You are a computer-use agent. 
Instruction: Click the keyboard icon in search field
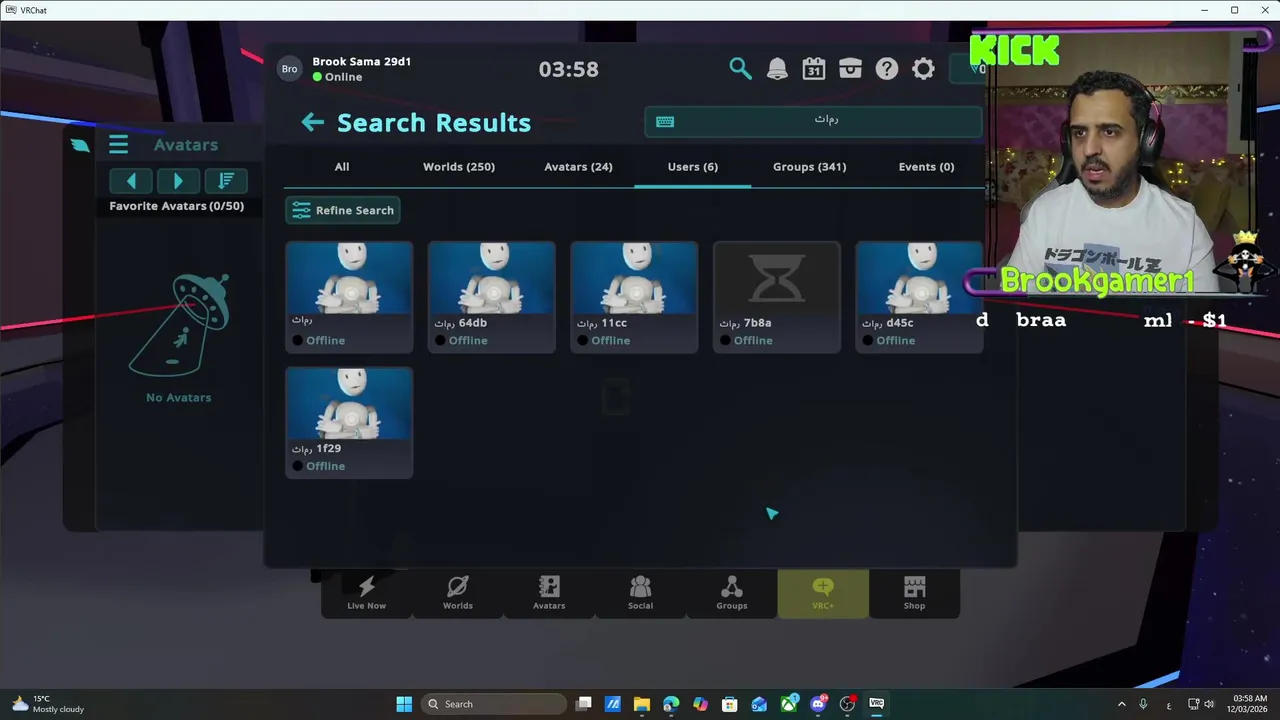pyautogui.click(x=665, y=122)
